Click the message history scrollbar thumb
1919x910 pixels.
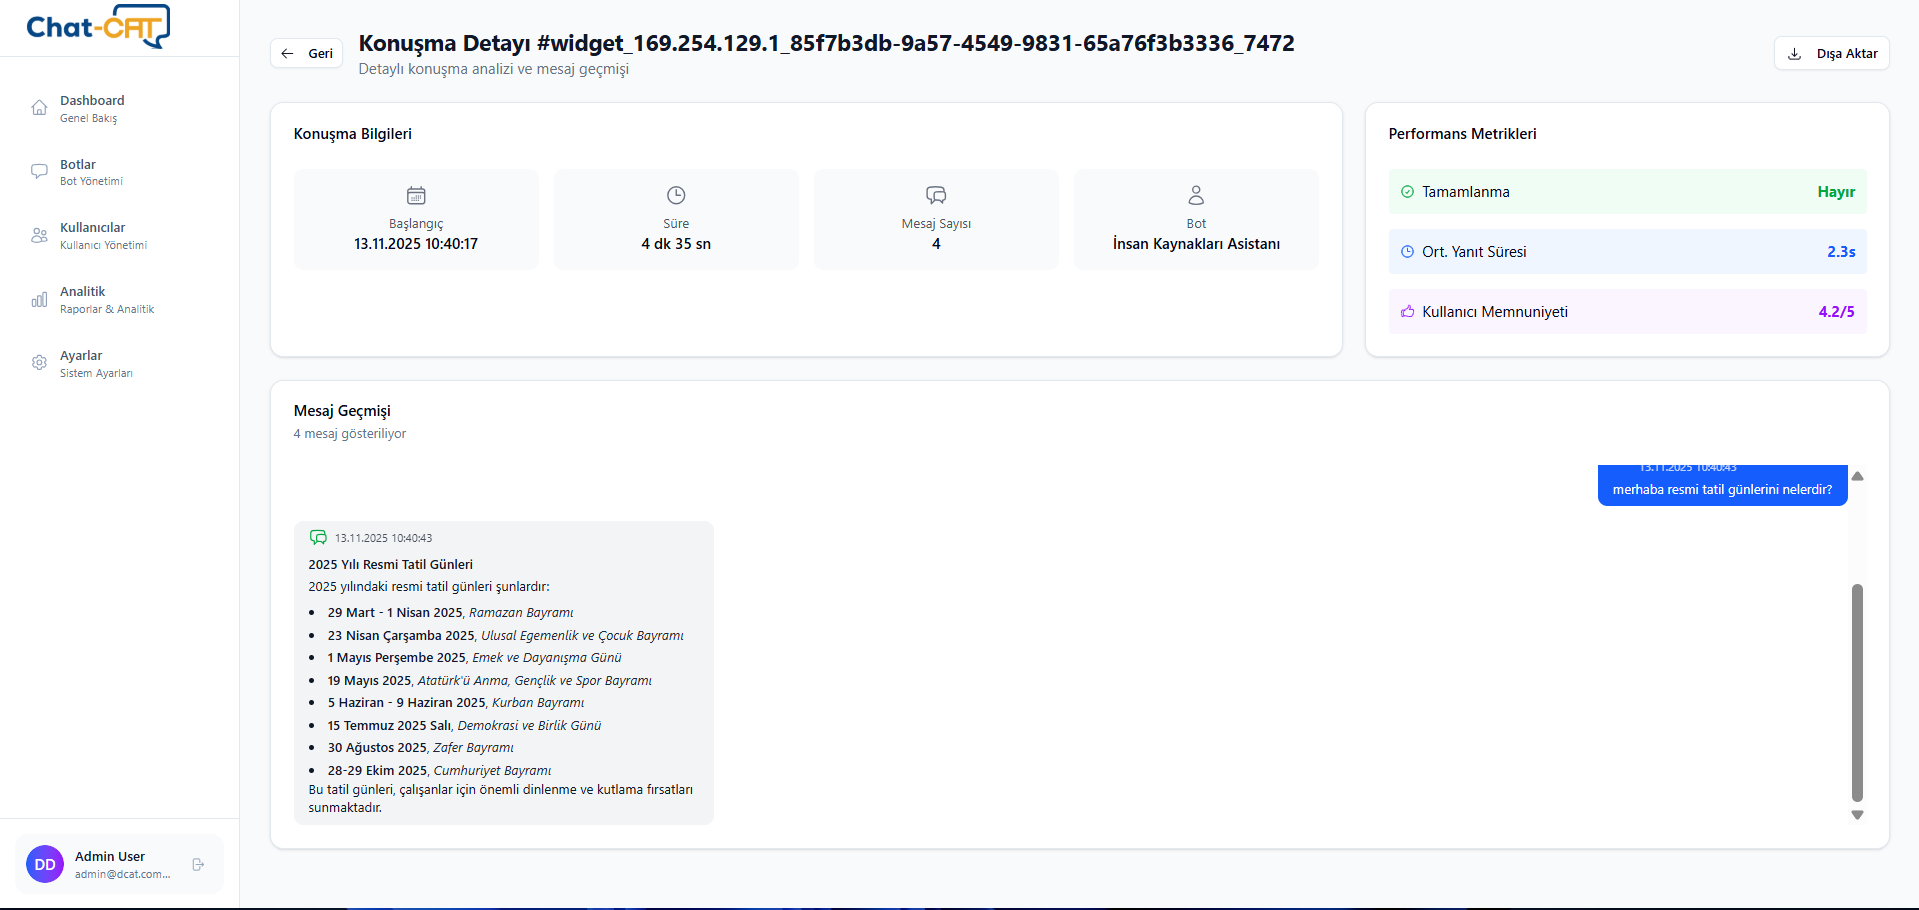coord(1857,692)
